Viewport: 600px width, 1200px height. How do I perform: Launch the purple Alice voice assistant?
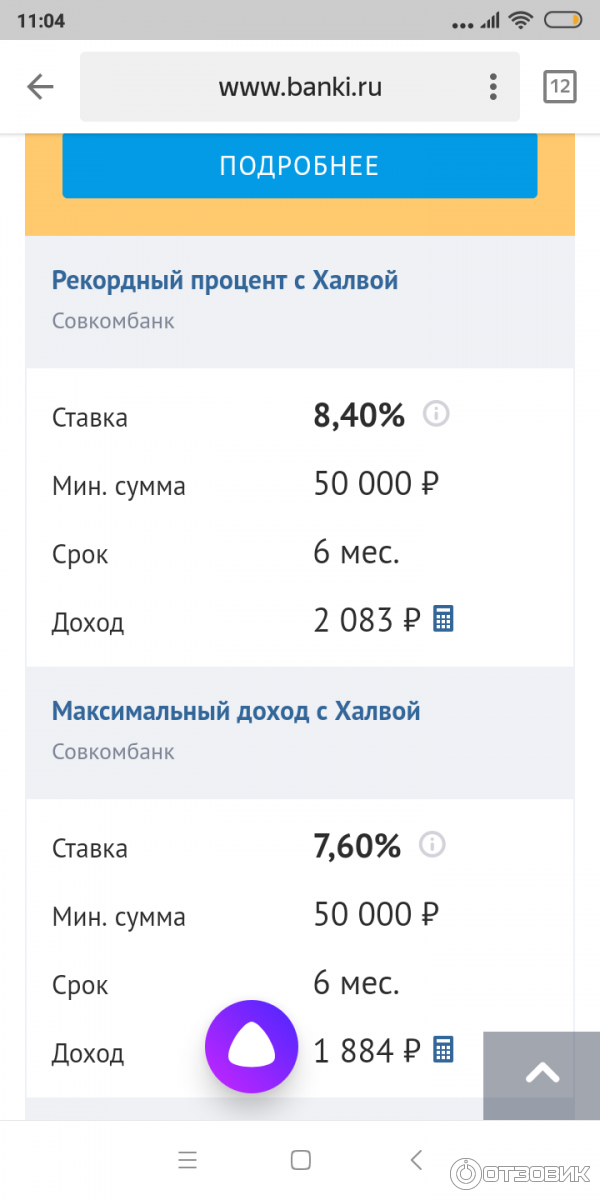(251, 1047)
